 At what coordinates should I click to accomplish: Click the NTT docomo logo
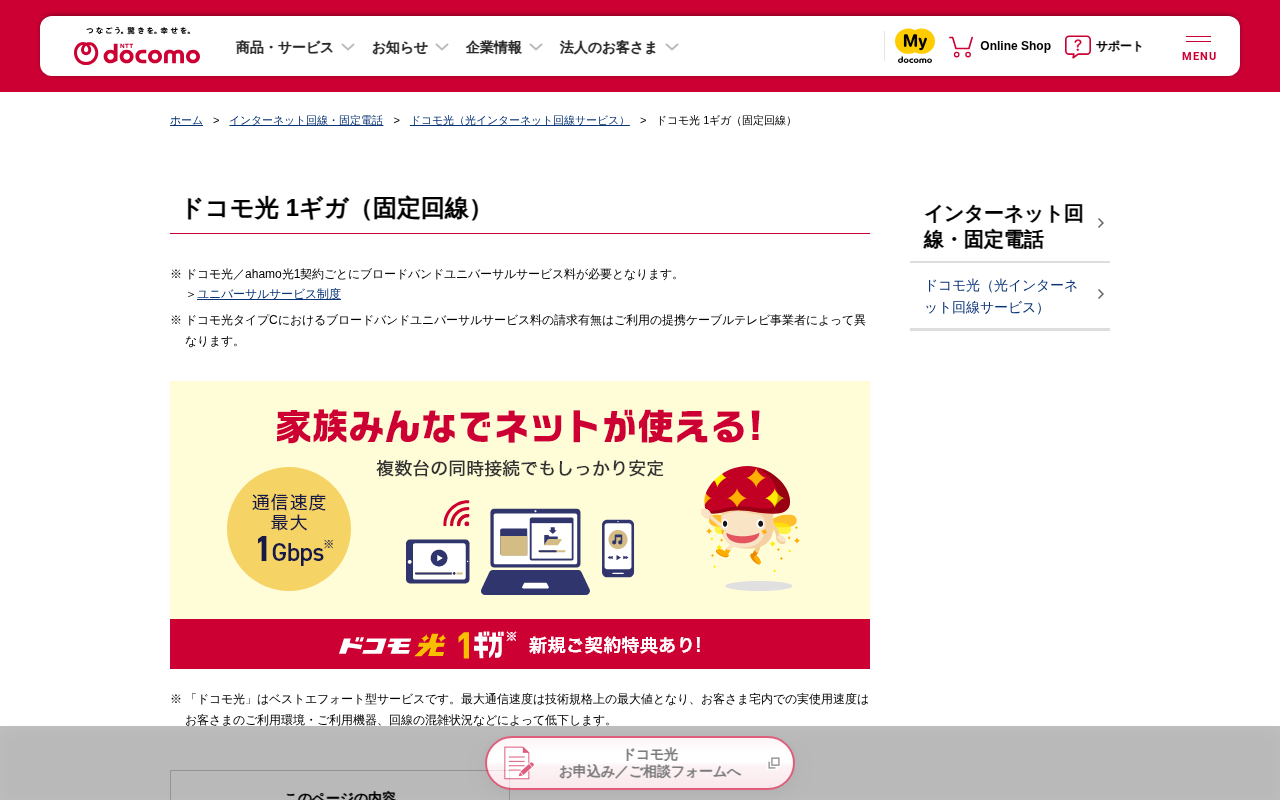[137, 46]
